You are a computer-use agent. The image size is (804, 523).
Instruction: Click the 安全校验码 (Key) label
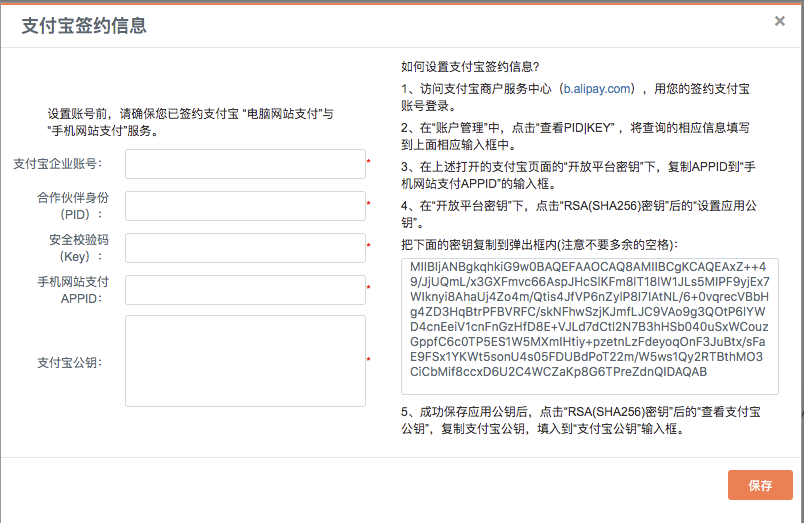[78, 248]
